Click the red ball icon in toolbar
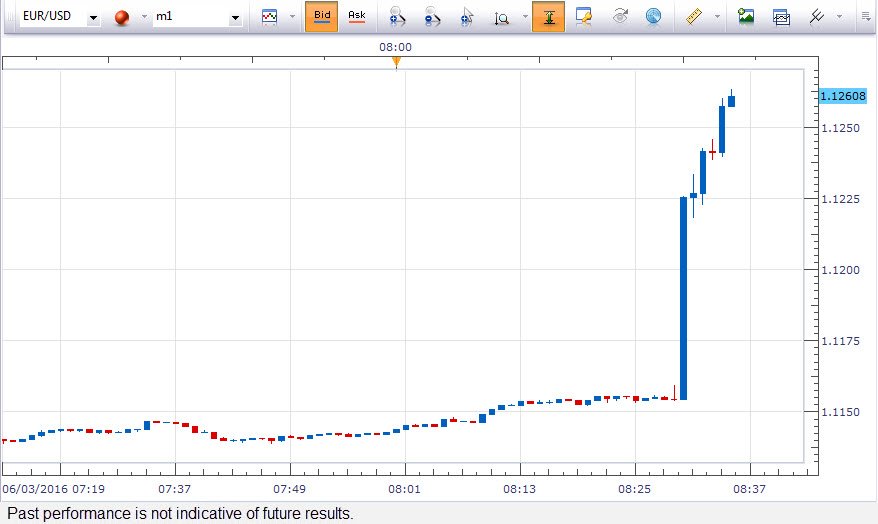Image resolution: width=878 pixels, height=524 pixels. (x=122, y=18)
